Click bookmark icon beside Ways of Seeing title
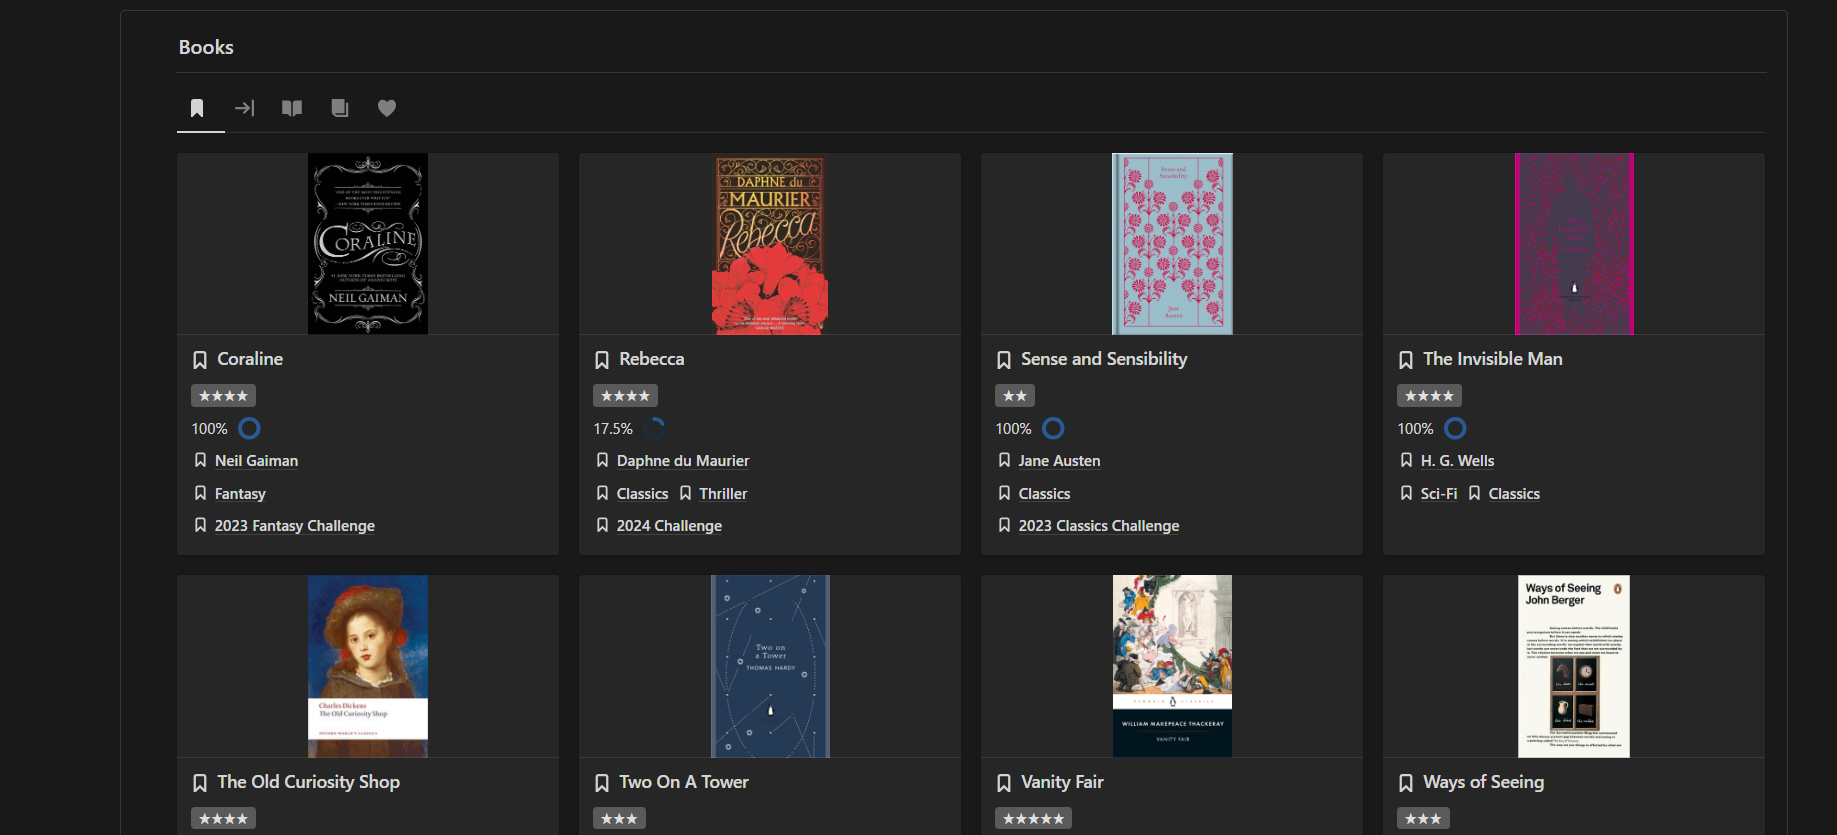Image resolution: width=1837 pixels, height=835 pixels. [1406, 783]
